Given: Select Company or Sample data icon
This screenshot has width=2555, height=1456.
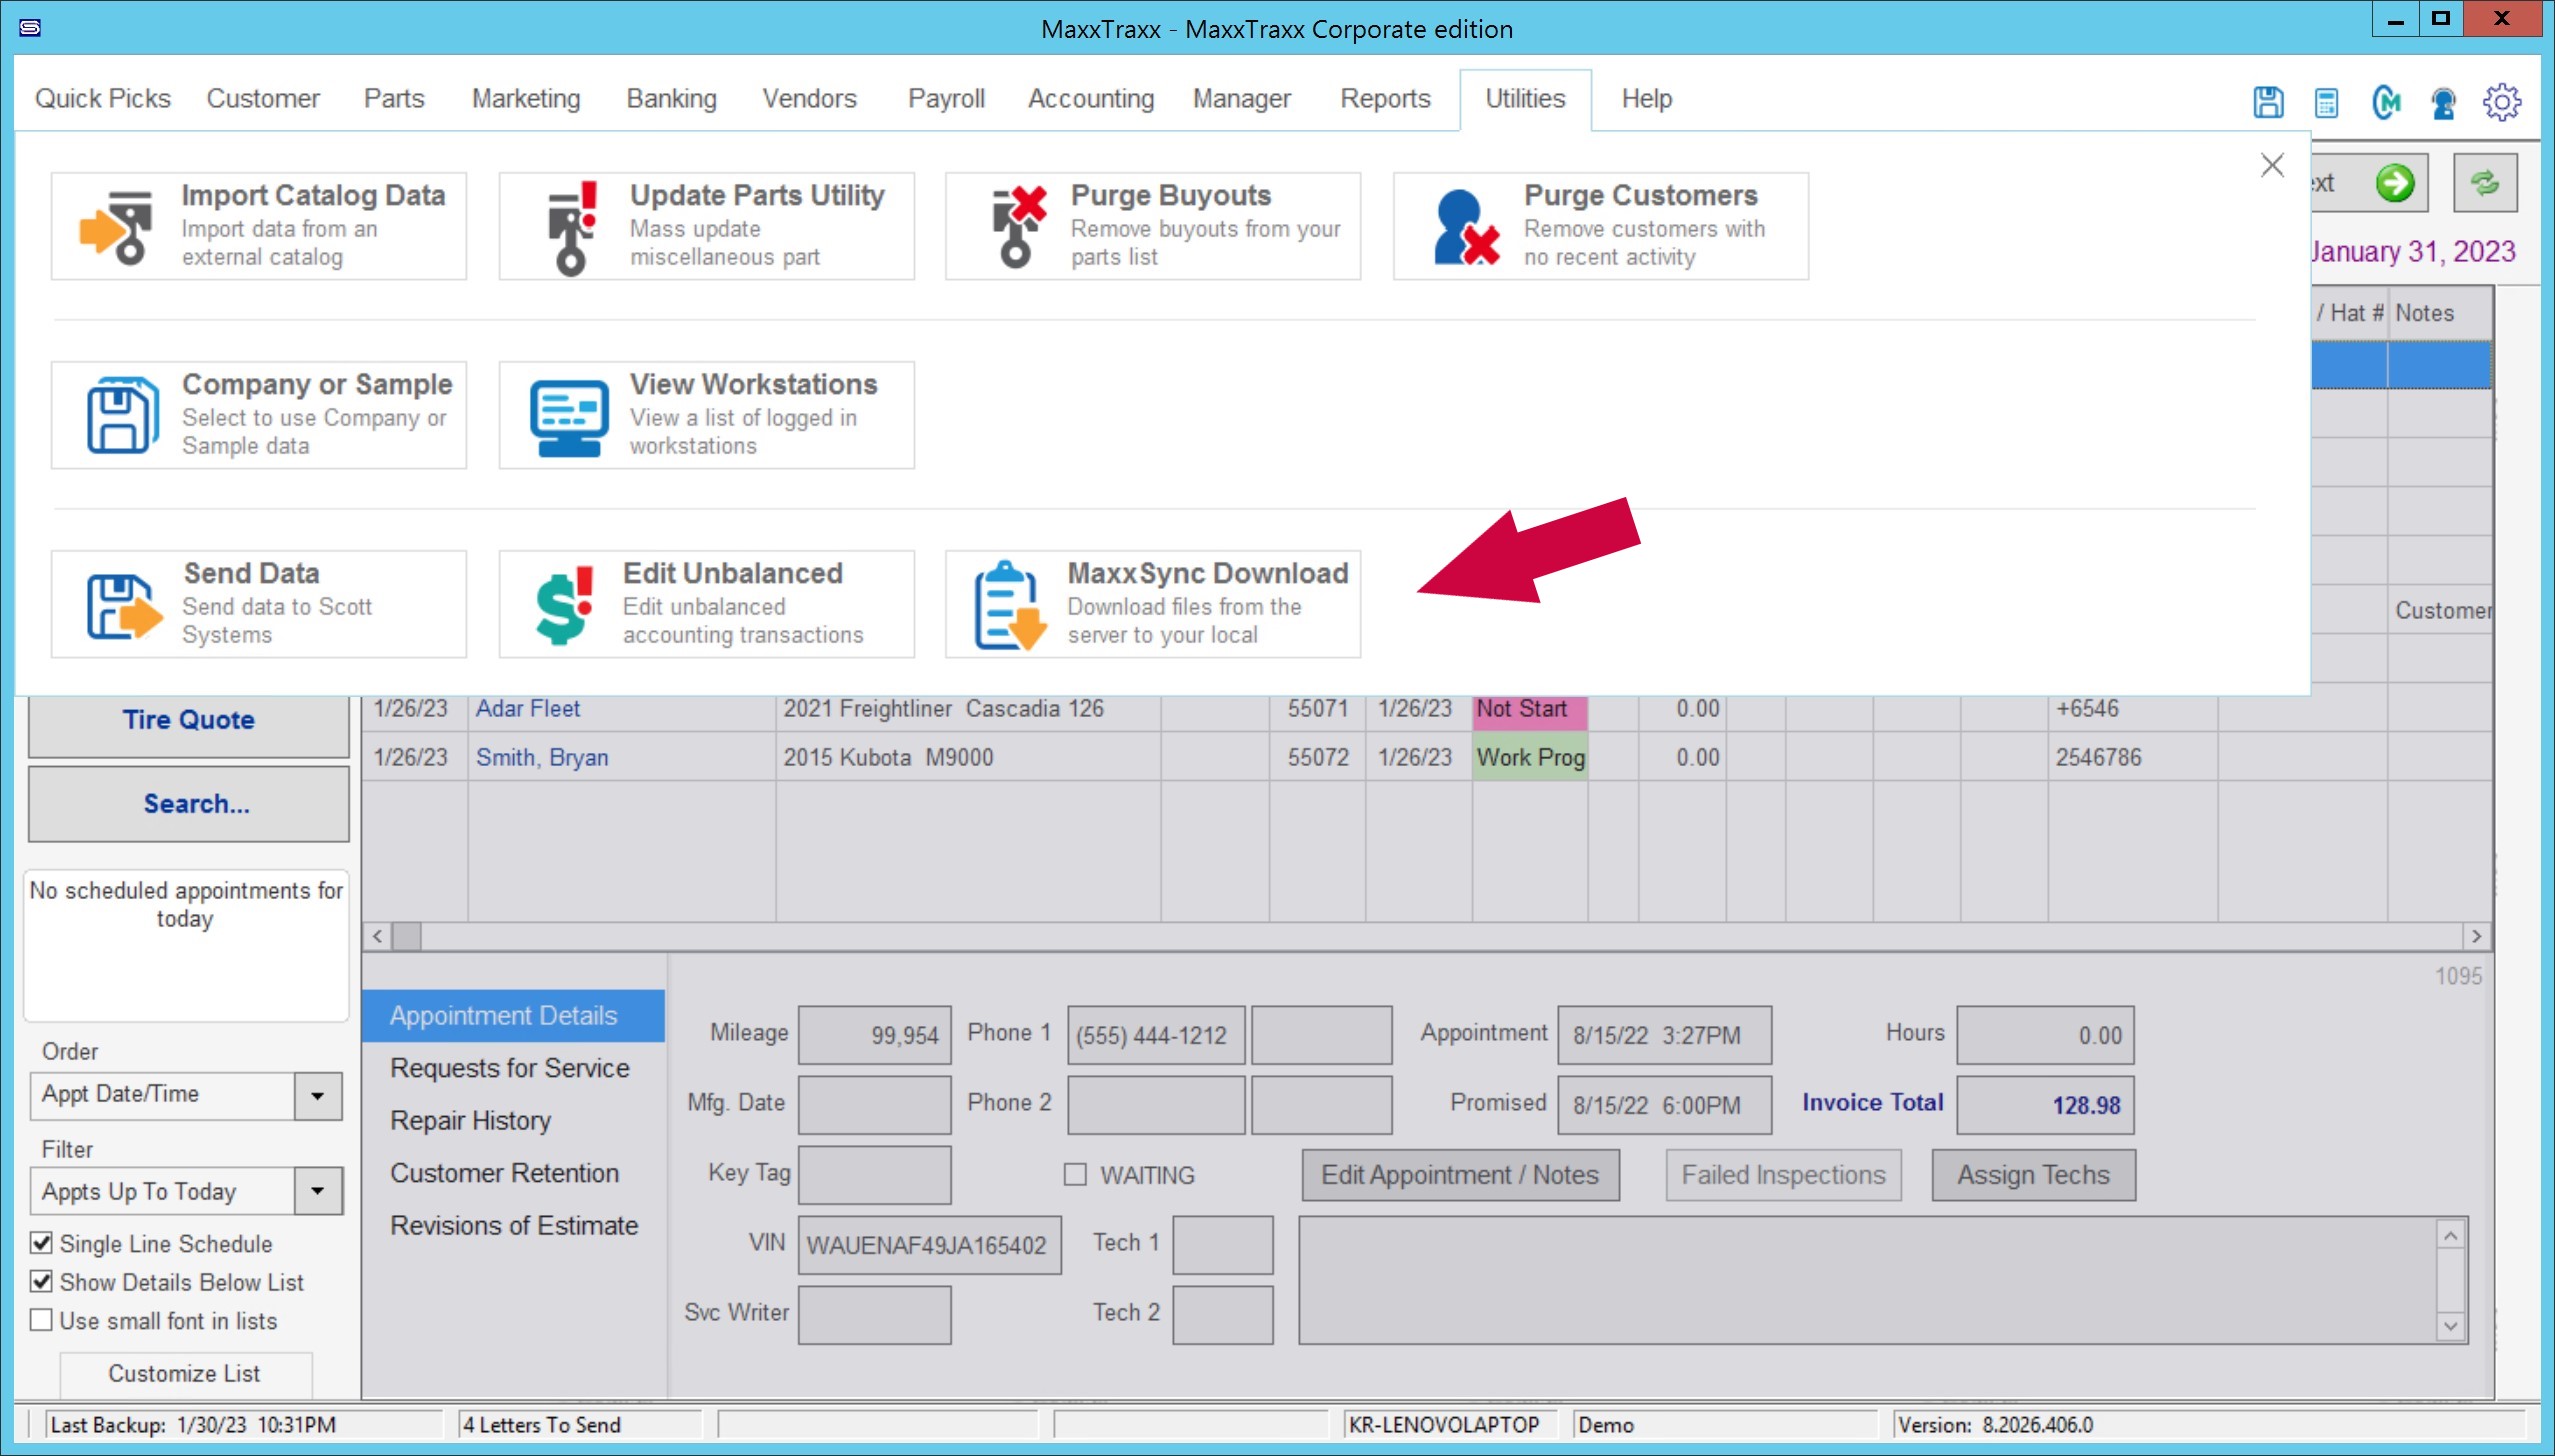Looking at the screenshot, I should tap(122, 415).
